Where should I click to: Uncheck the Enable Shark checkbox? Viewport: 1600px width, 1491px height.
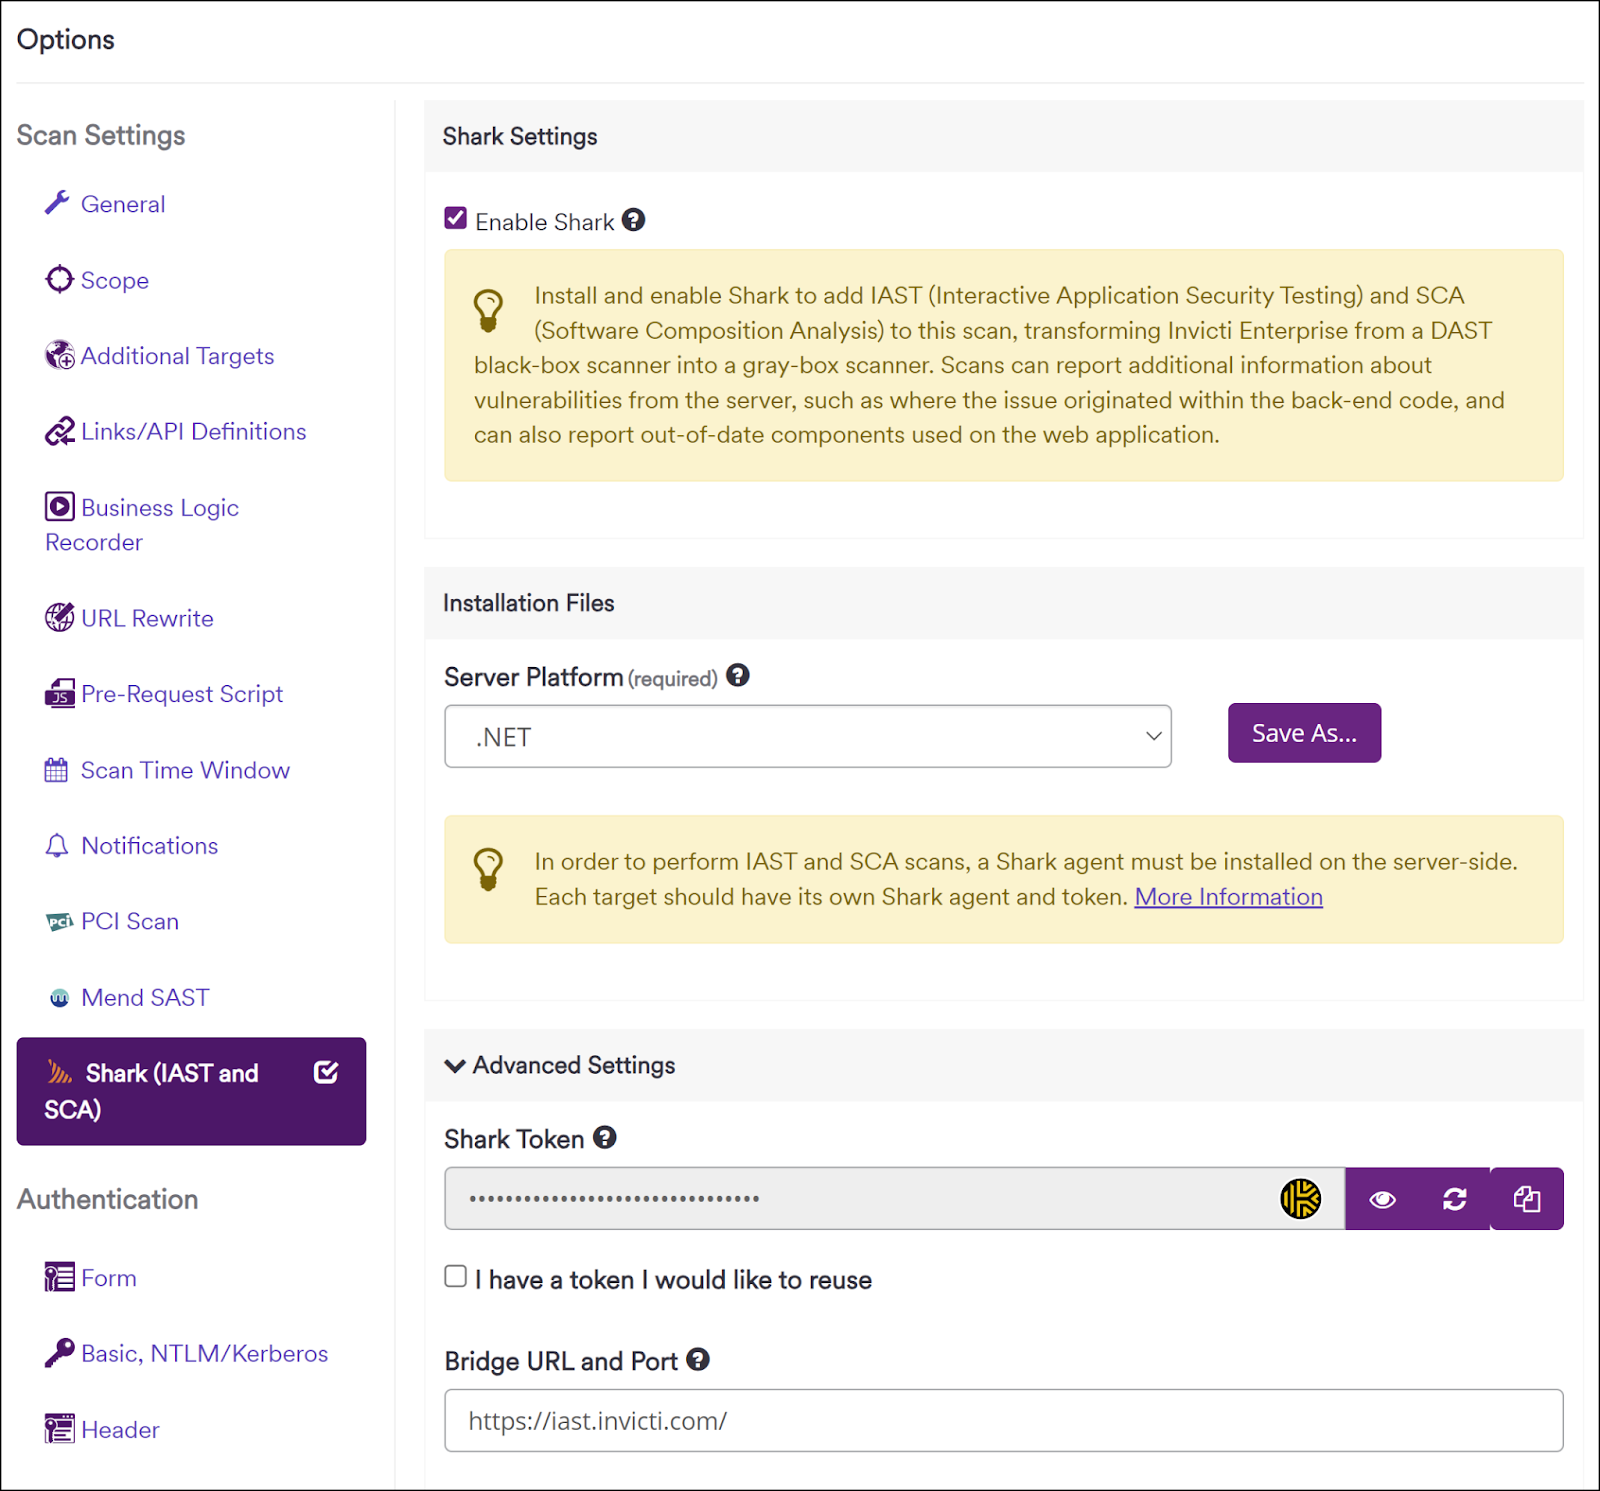456,219
